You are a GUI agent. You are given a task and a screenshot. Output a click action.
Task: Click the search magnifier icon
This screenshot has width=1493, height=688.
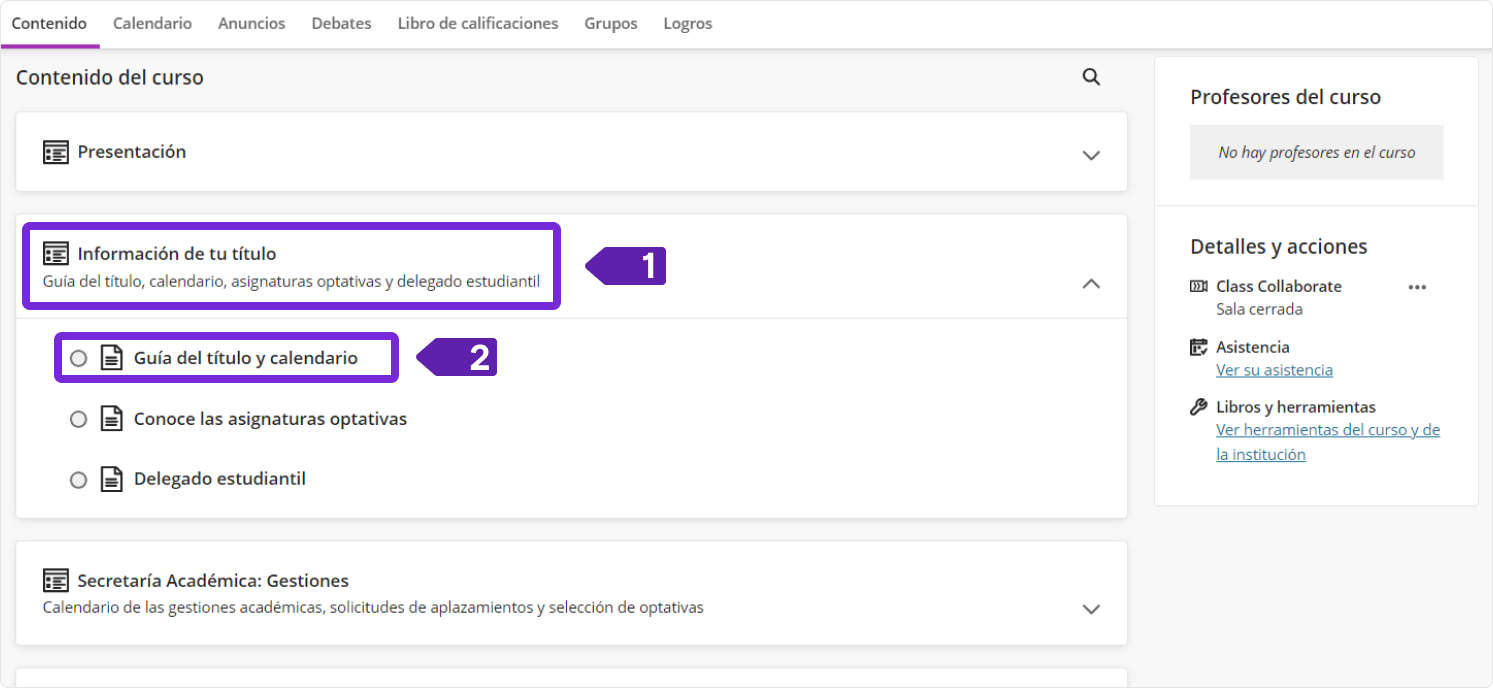pyautogui.click(x=1091, y=77)
